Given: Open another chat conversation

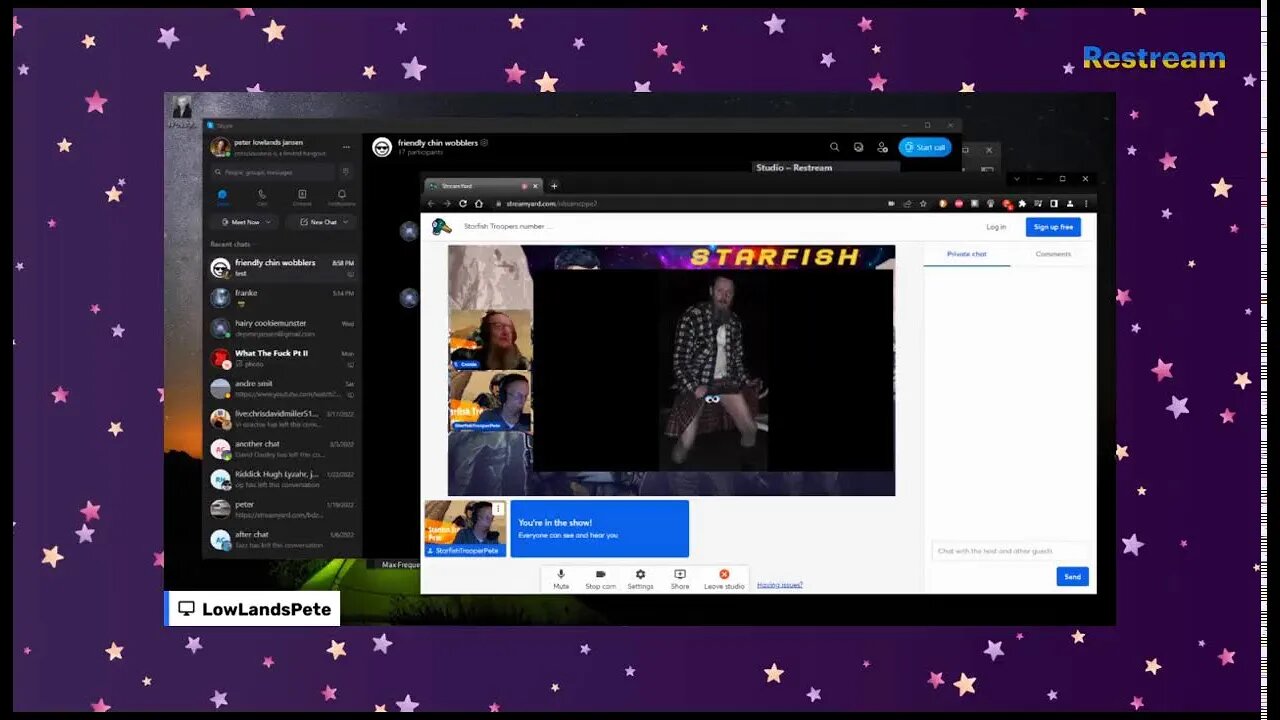Looking at the screenshot, I should pos(282,449).
